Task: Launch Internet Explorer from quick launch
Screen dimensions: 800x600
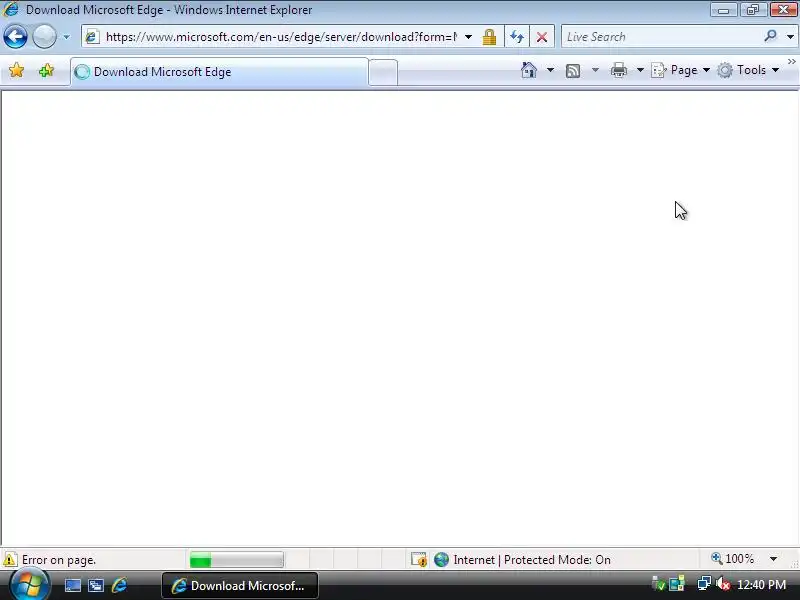Action: point(119,585)
